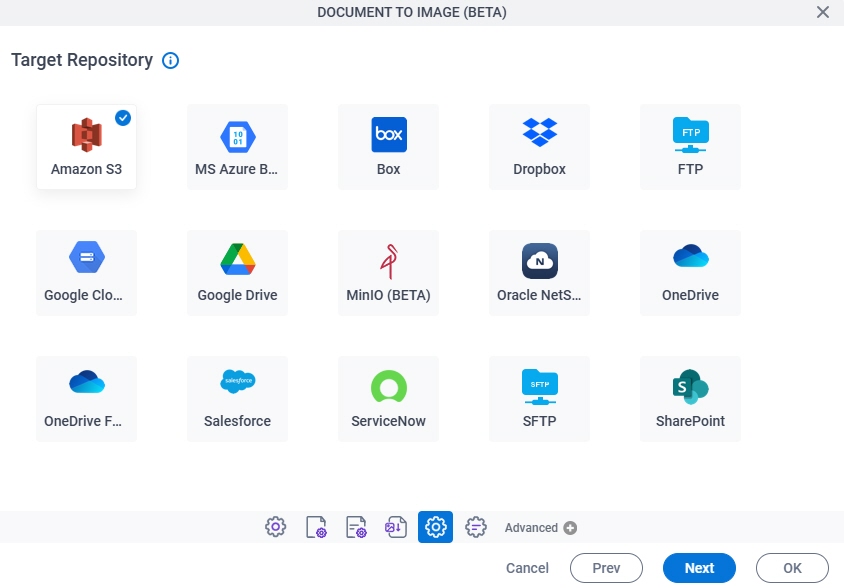Choose the OneDrive repository tile
Viewport: 844px width, 588px height.
690,272
